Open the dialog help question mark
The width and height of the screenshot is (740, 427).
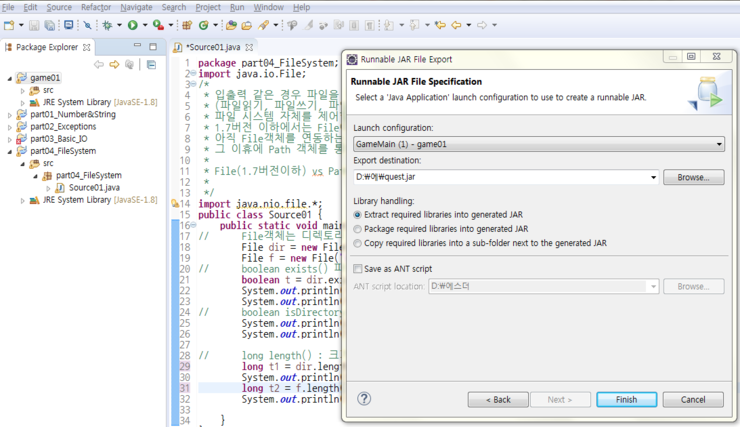coord(364,399)
